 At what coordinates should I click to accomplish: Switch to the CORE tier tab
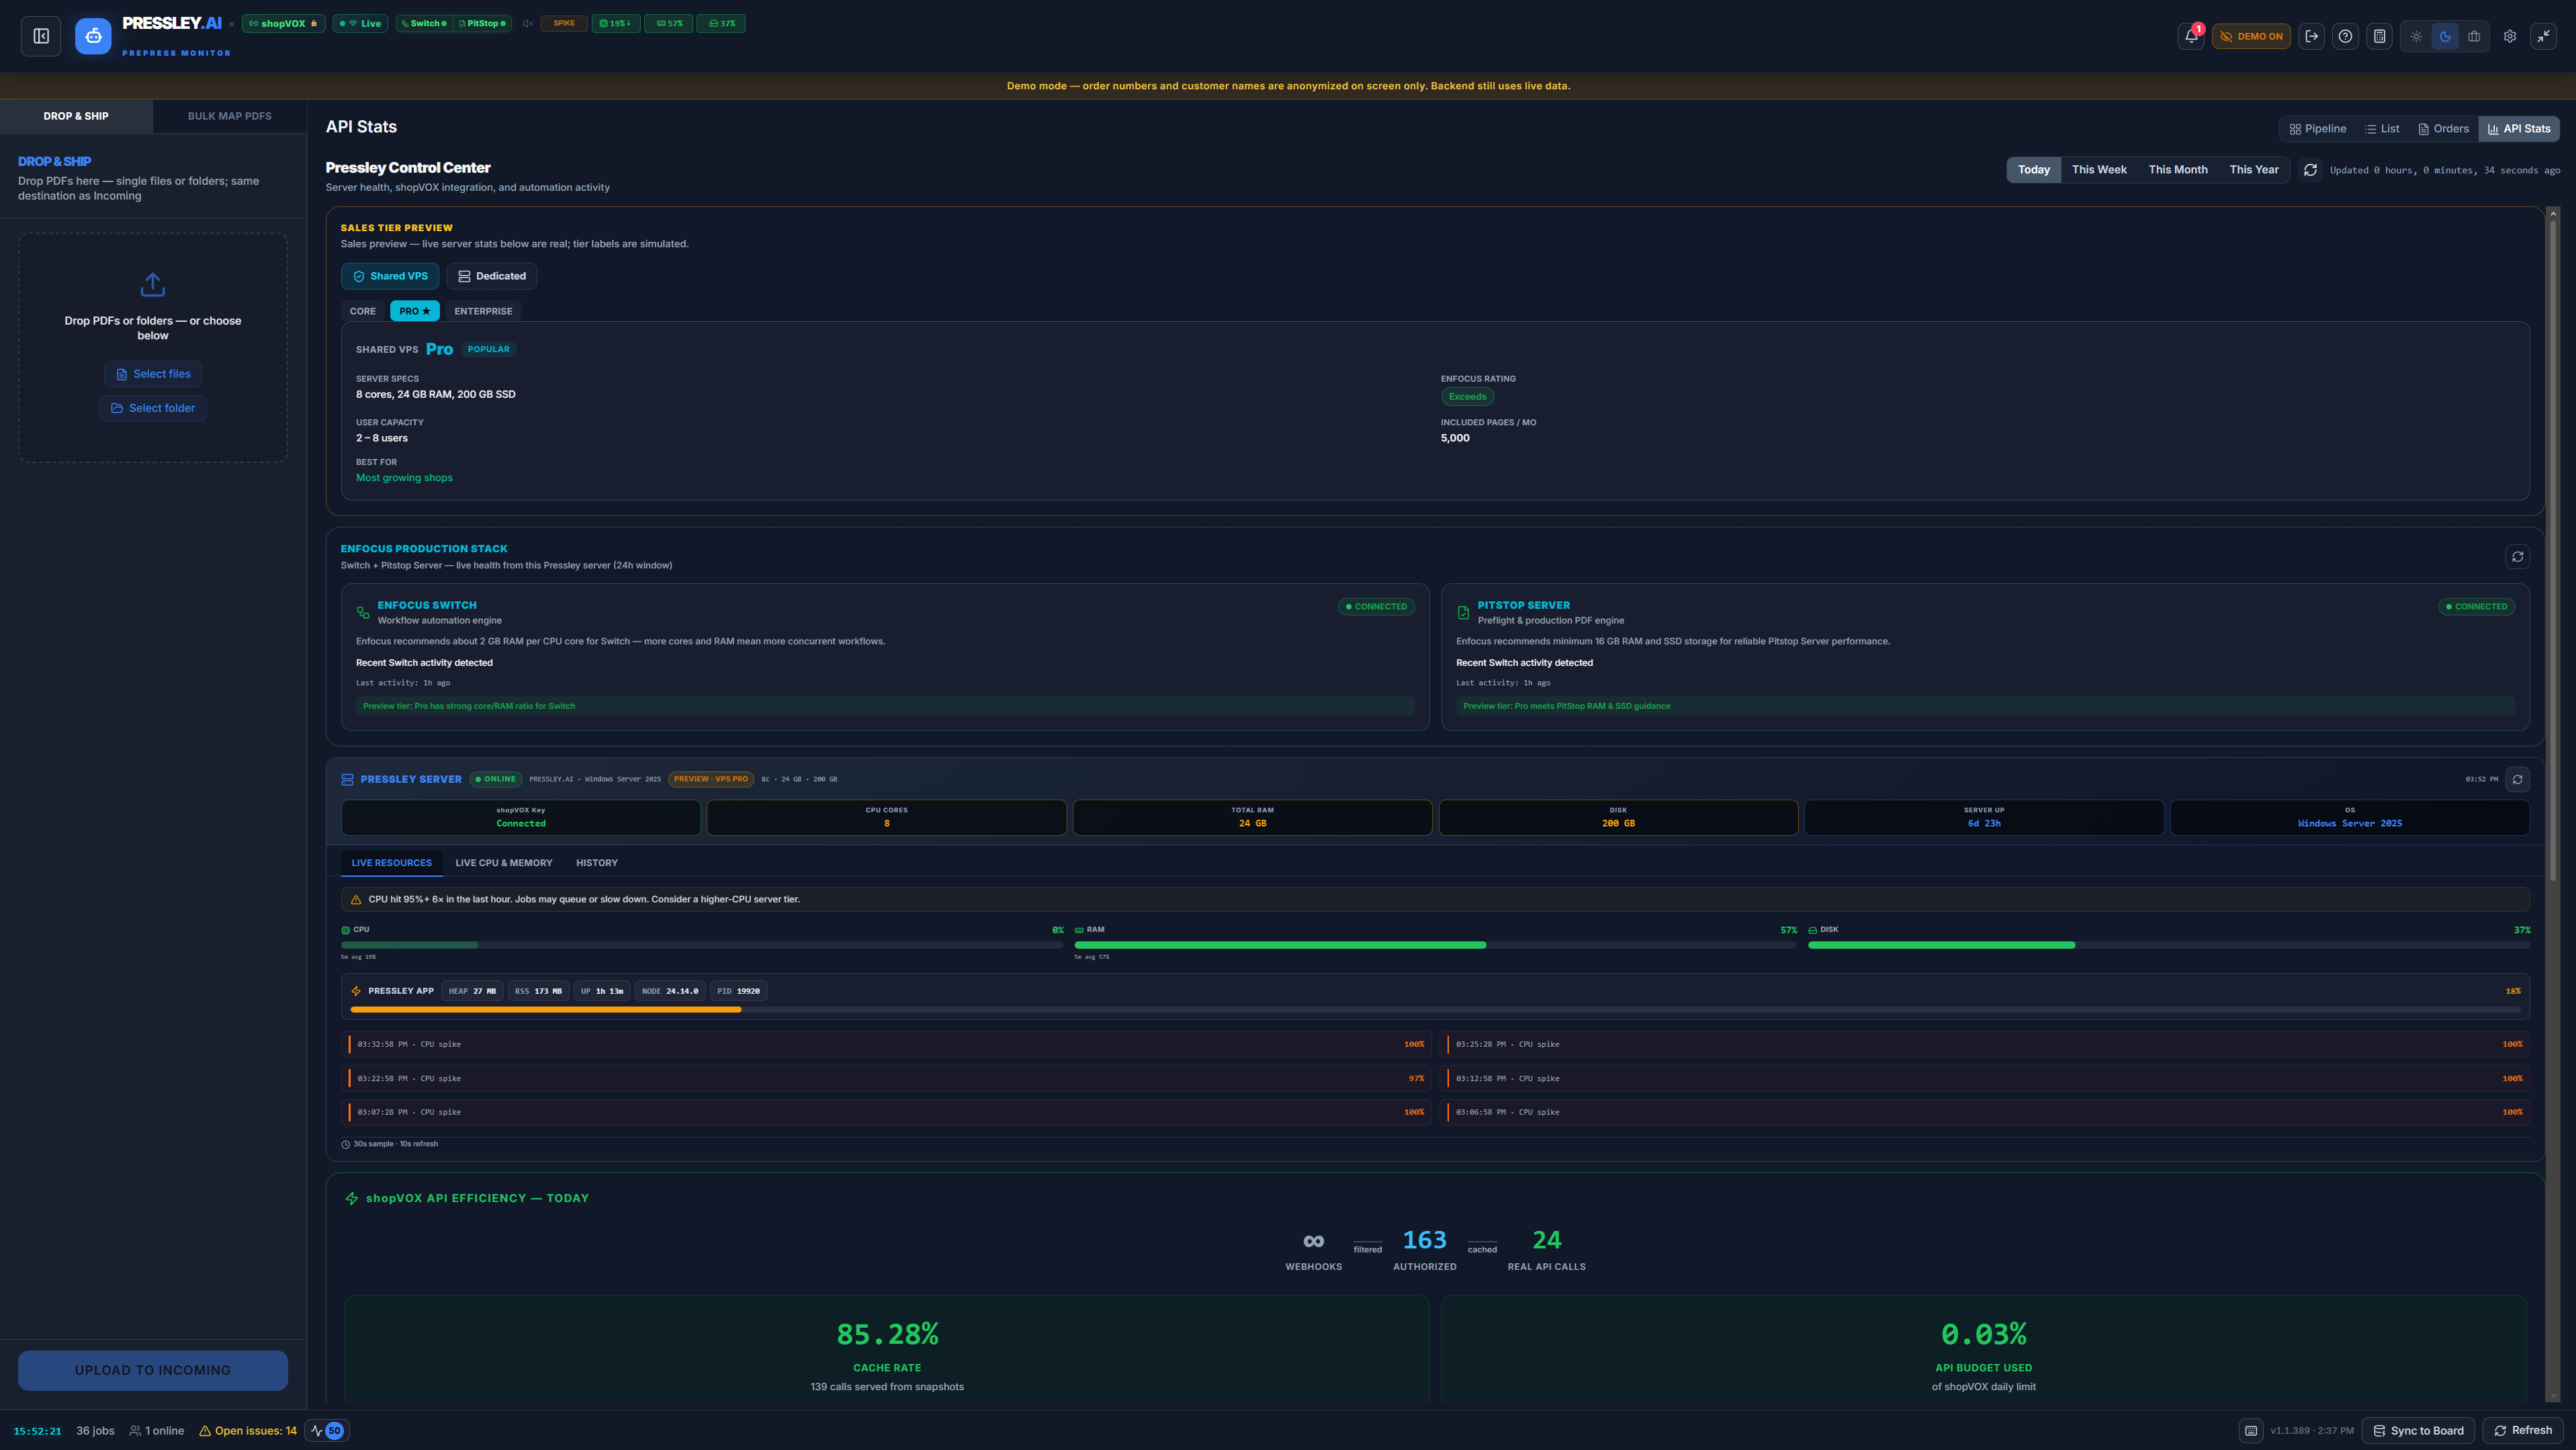tap(363, 311)
